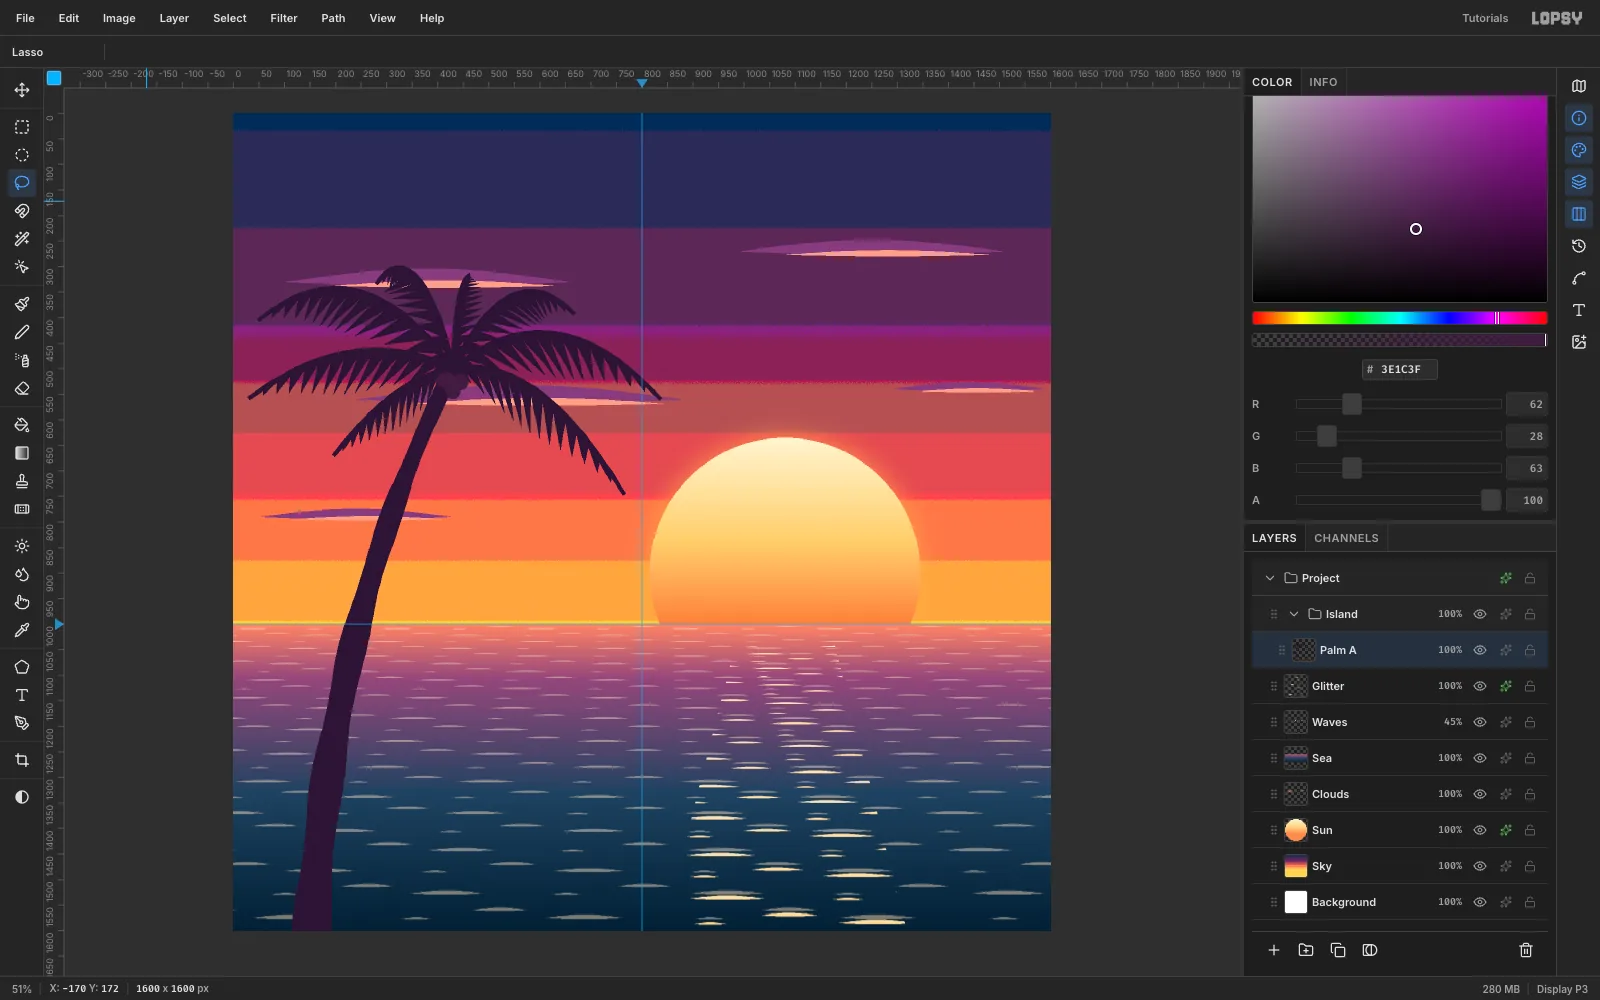Edit the hex color field 3E1C3F
Image resolution: width=1600 pixels, height=1000 pixels.
coord(1400,369)
